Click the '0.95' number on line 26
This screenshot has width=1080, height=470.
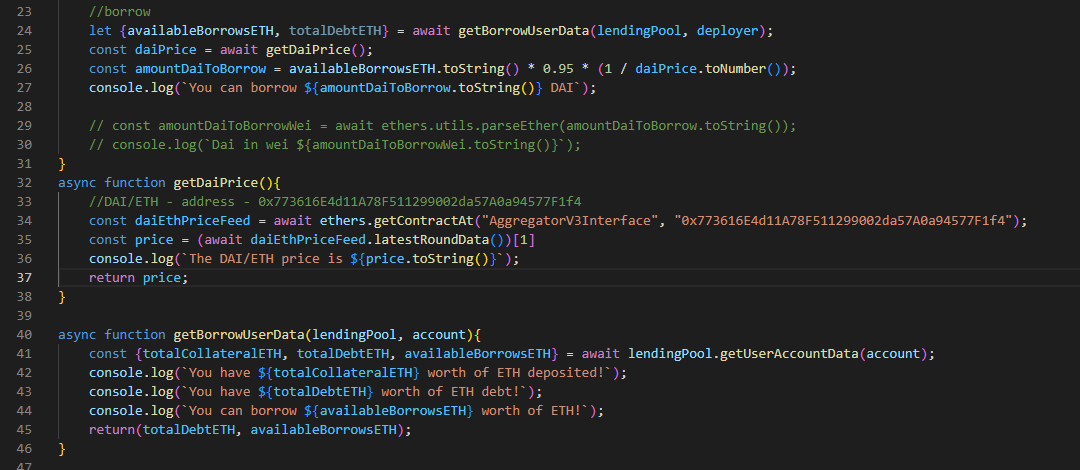(x=558, y=69)
